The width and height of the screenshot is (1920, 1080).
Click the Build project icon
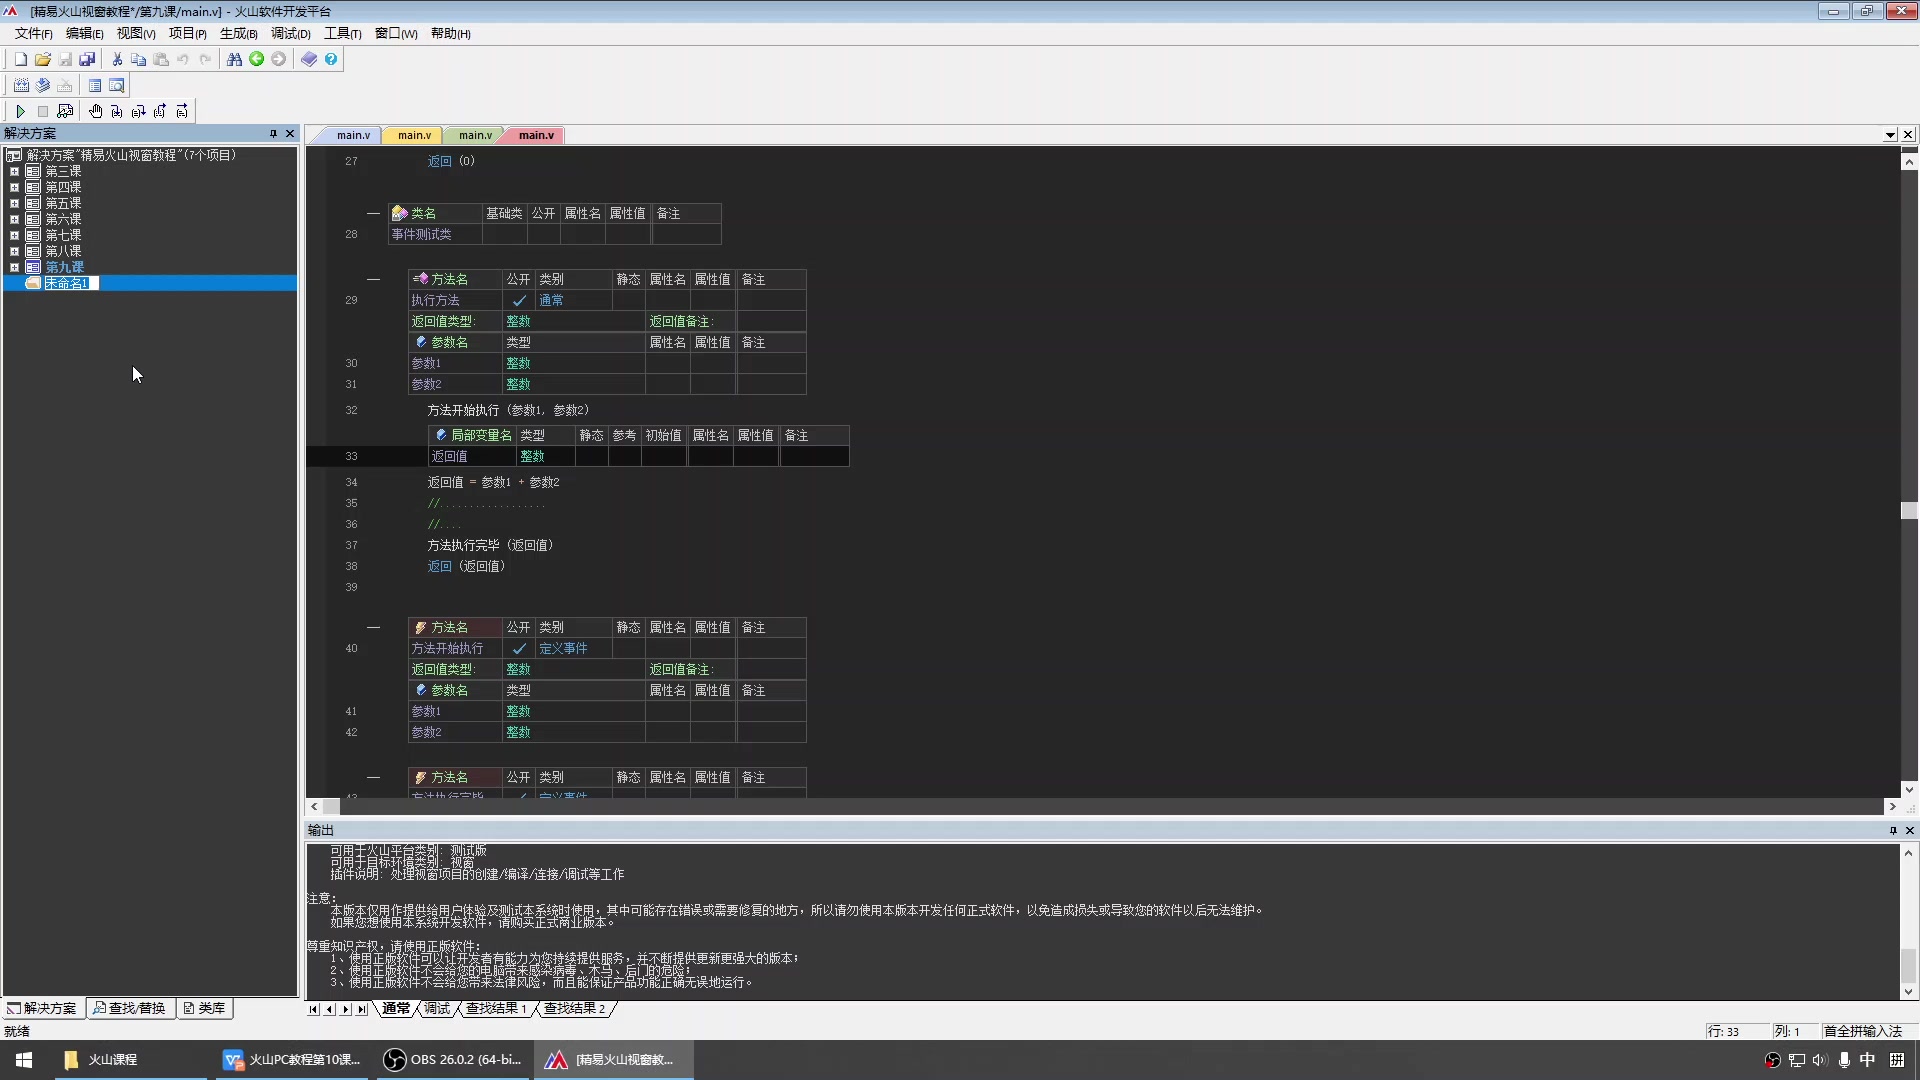click(x=21, y=85)
